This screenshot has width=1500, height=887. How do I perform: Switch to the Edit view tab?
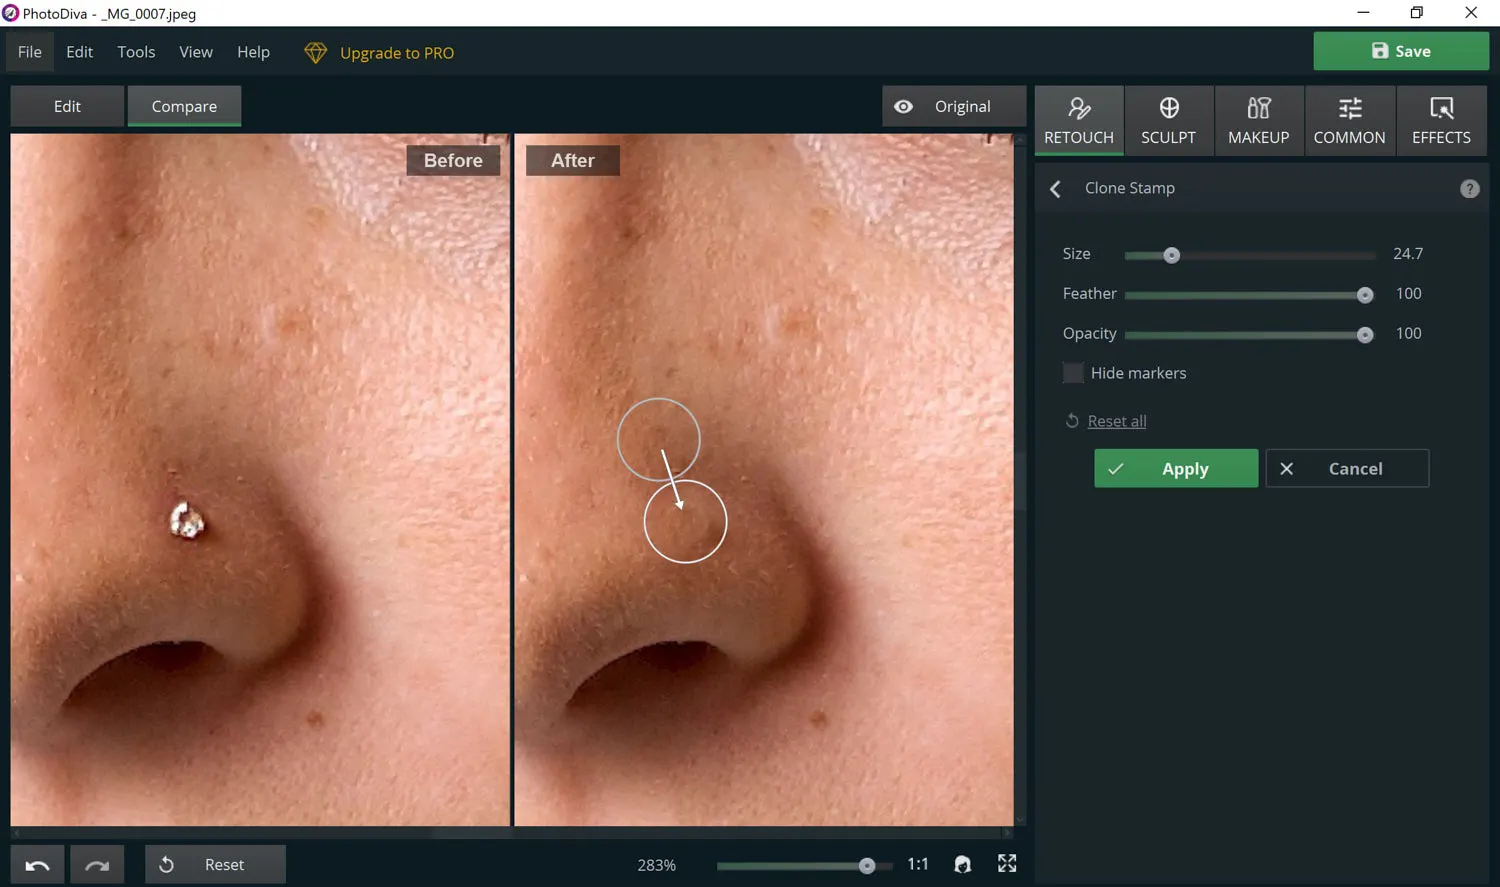[67, 107]
